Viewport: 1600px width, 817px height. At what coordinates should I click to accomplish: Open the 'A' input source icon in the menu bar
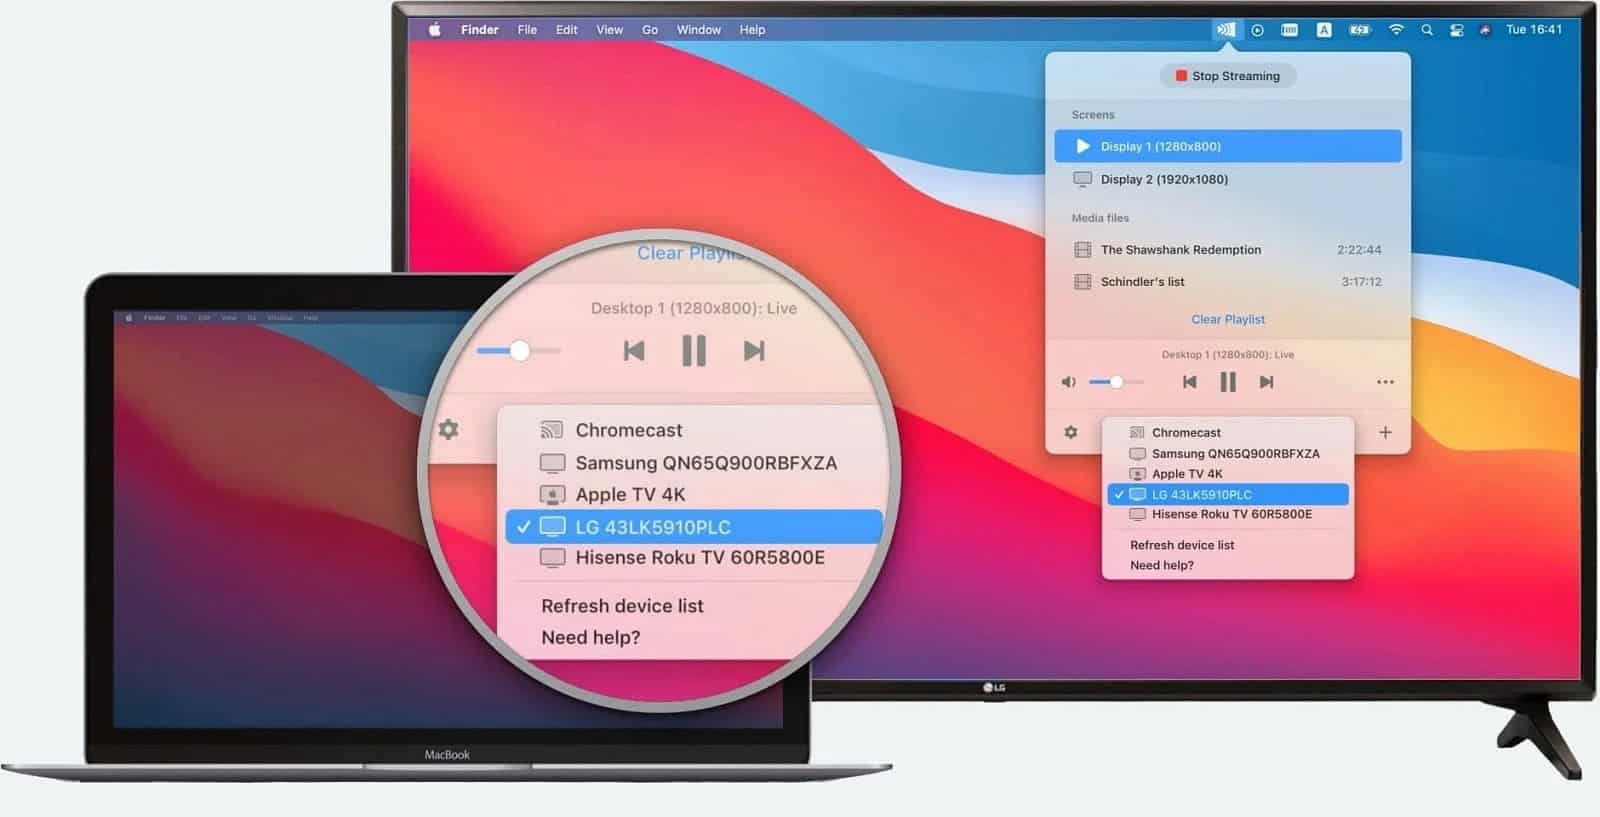coord(1324,30)
